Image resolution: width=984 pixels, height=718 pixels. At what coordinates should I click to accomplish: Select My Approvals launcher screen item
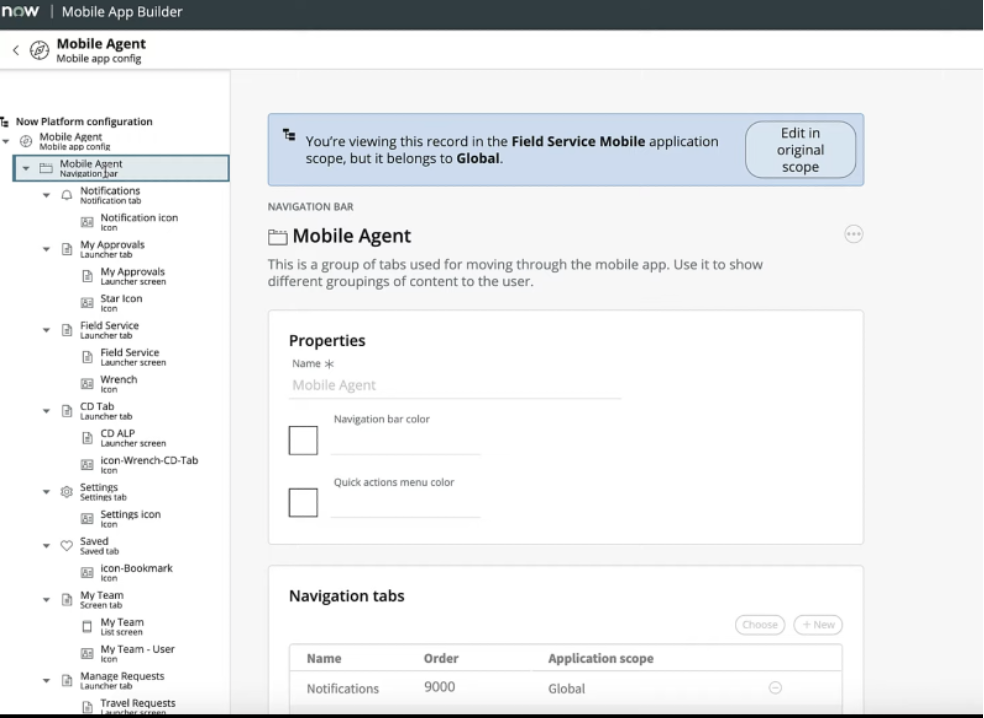click(132, 276)
